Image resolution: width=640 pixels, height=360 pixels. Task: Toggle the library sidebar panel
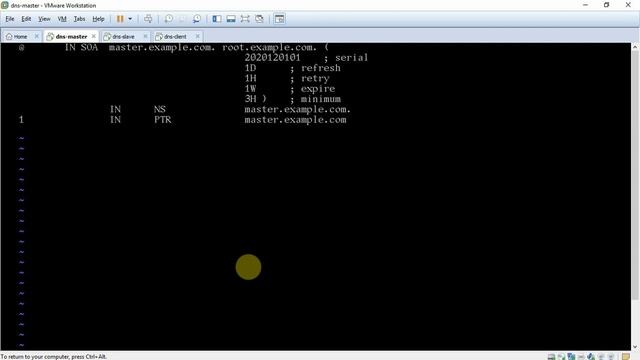click(217, 19)
